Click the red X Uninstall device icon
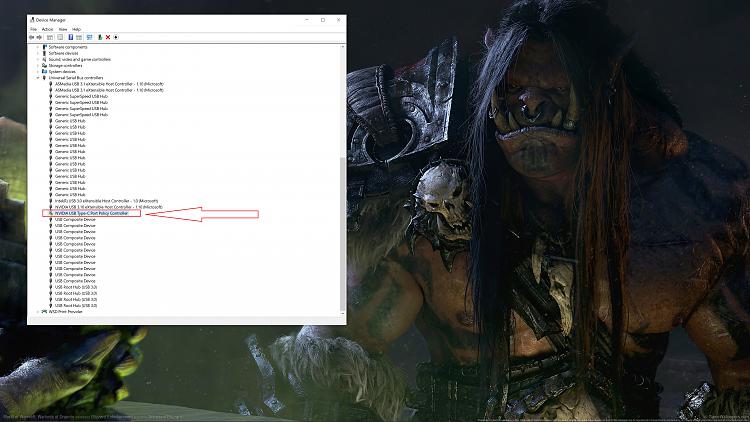This screenshot has height=422, width=750. (x=108, y=37)
